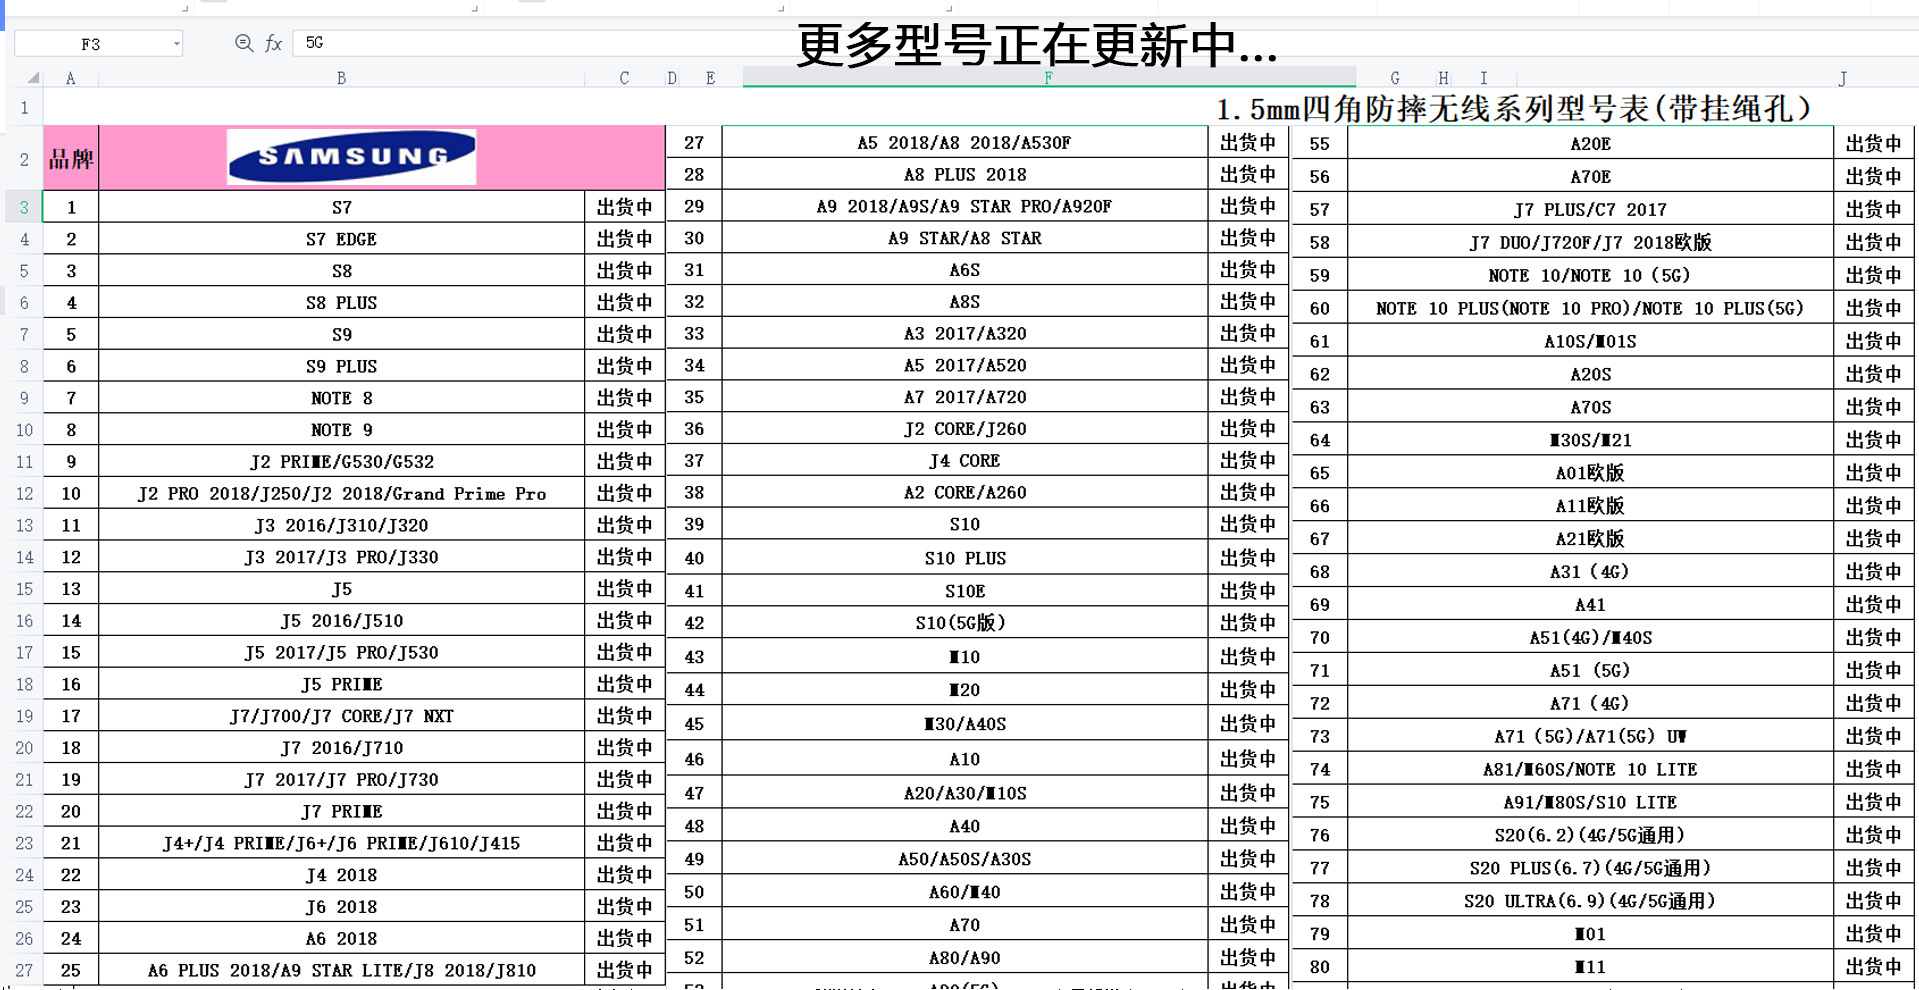The width and height of the screenshot is (1919, 990).
Task: Select the A8 PLUS 2018 cell
Action: point(964,175)
